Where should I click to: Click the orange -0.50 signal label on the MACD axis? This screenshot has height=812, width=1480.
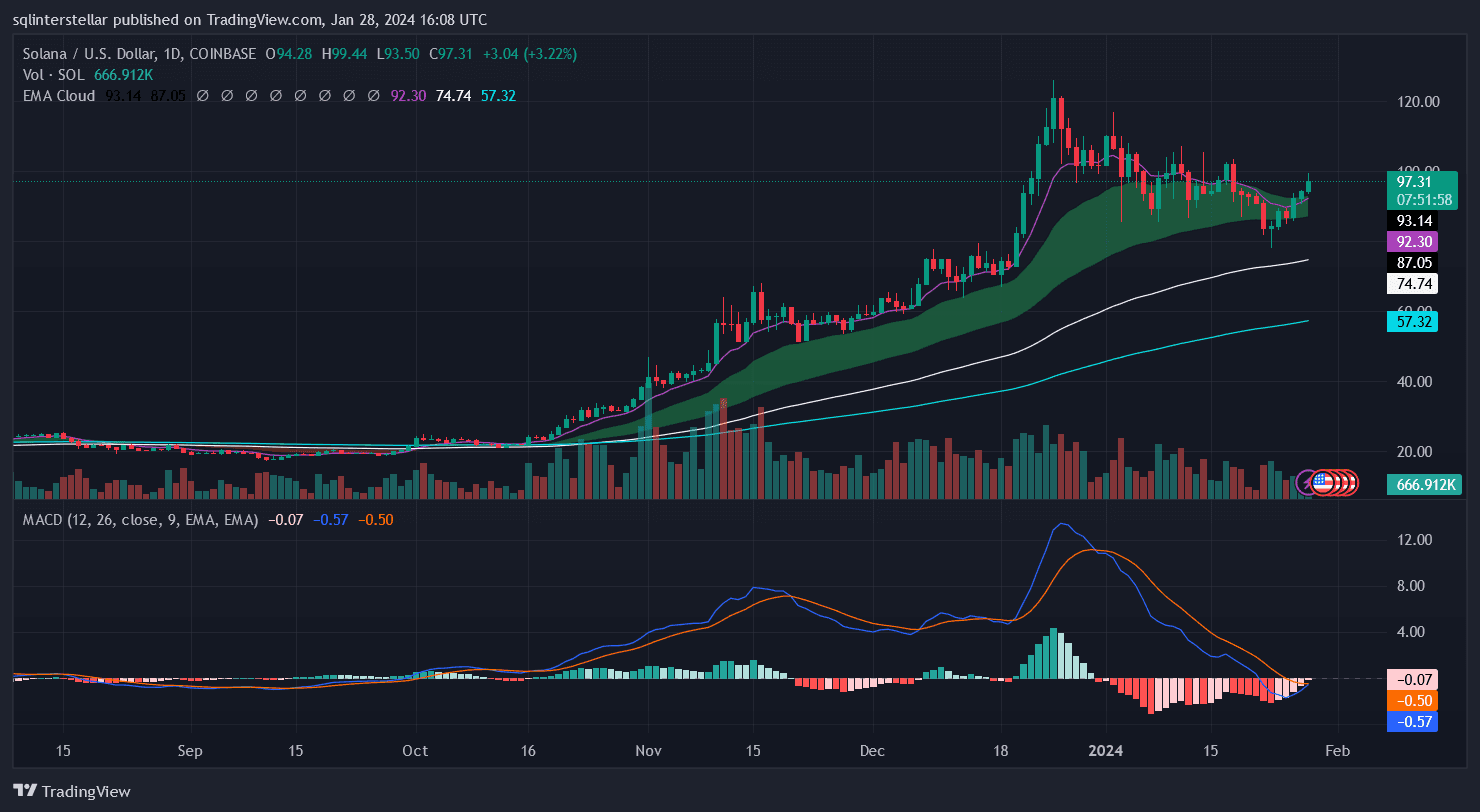(1412, 701)
